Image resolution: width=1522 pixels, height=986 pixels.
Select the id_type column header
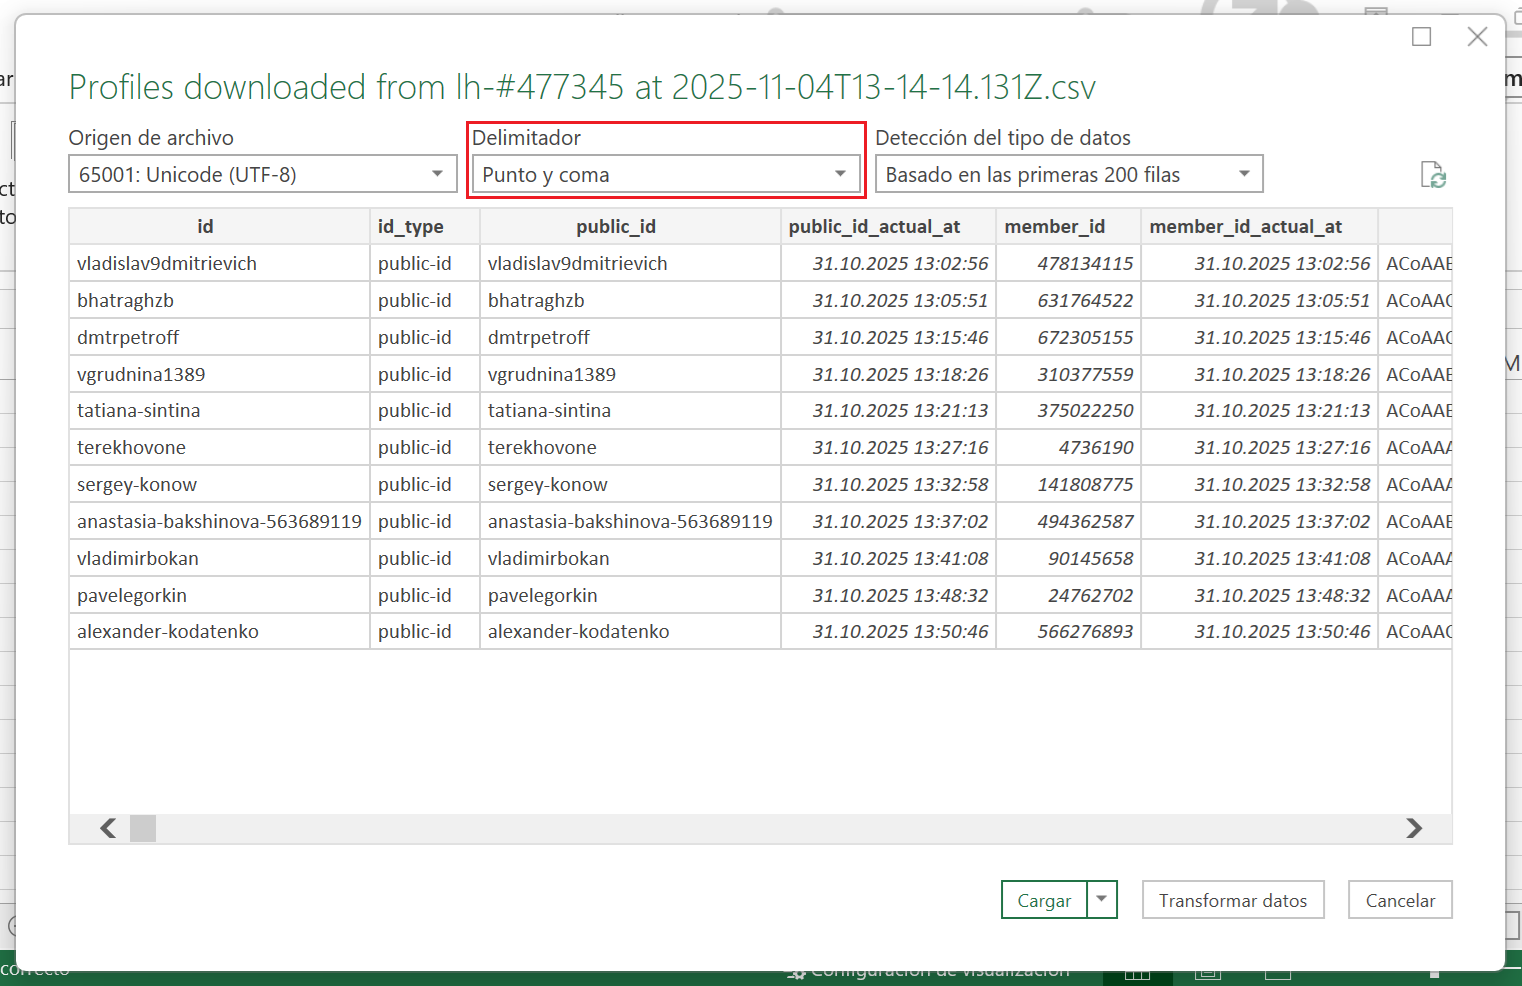[411, 227]
